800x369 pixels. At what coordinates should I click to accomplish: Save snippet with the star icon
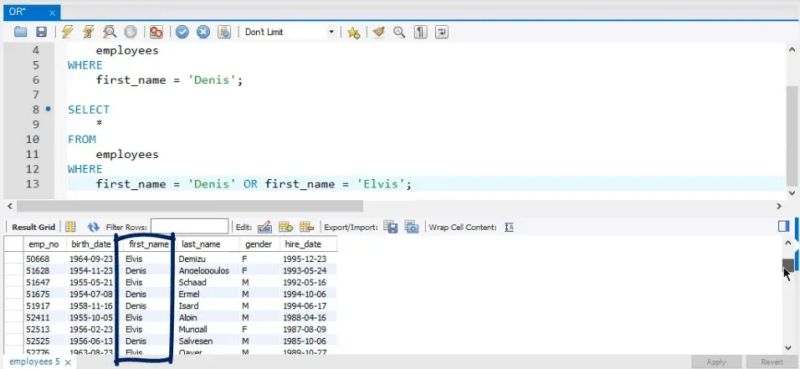pyautogui.click(x=354, y=33)
